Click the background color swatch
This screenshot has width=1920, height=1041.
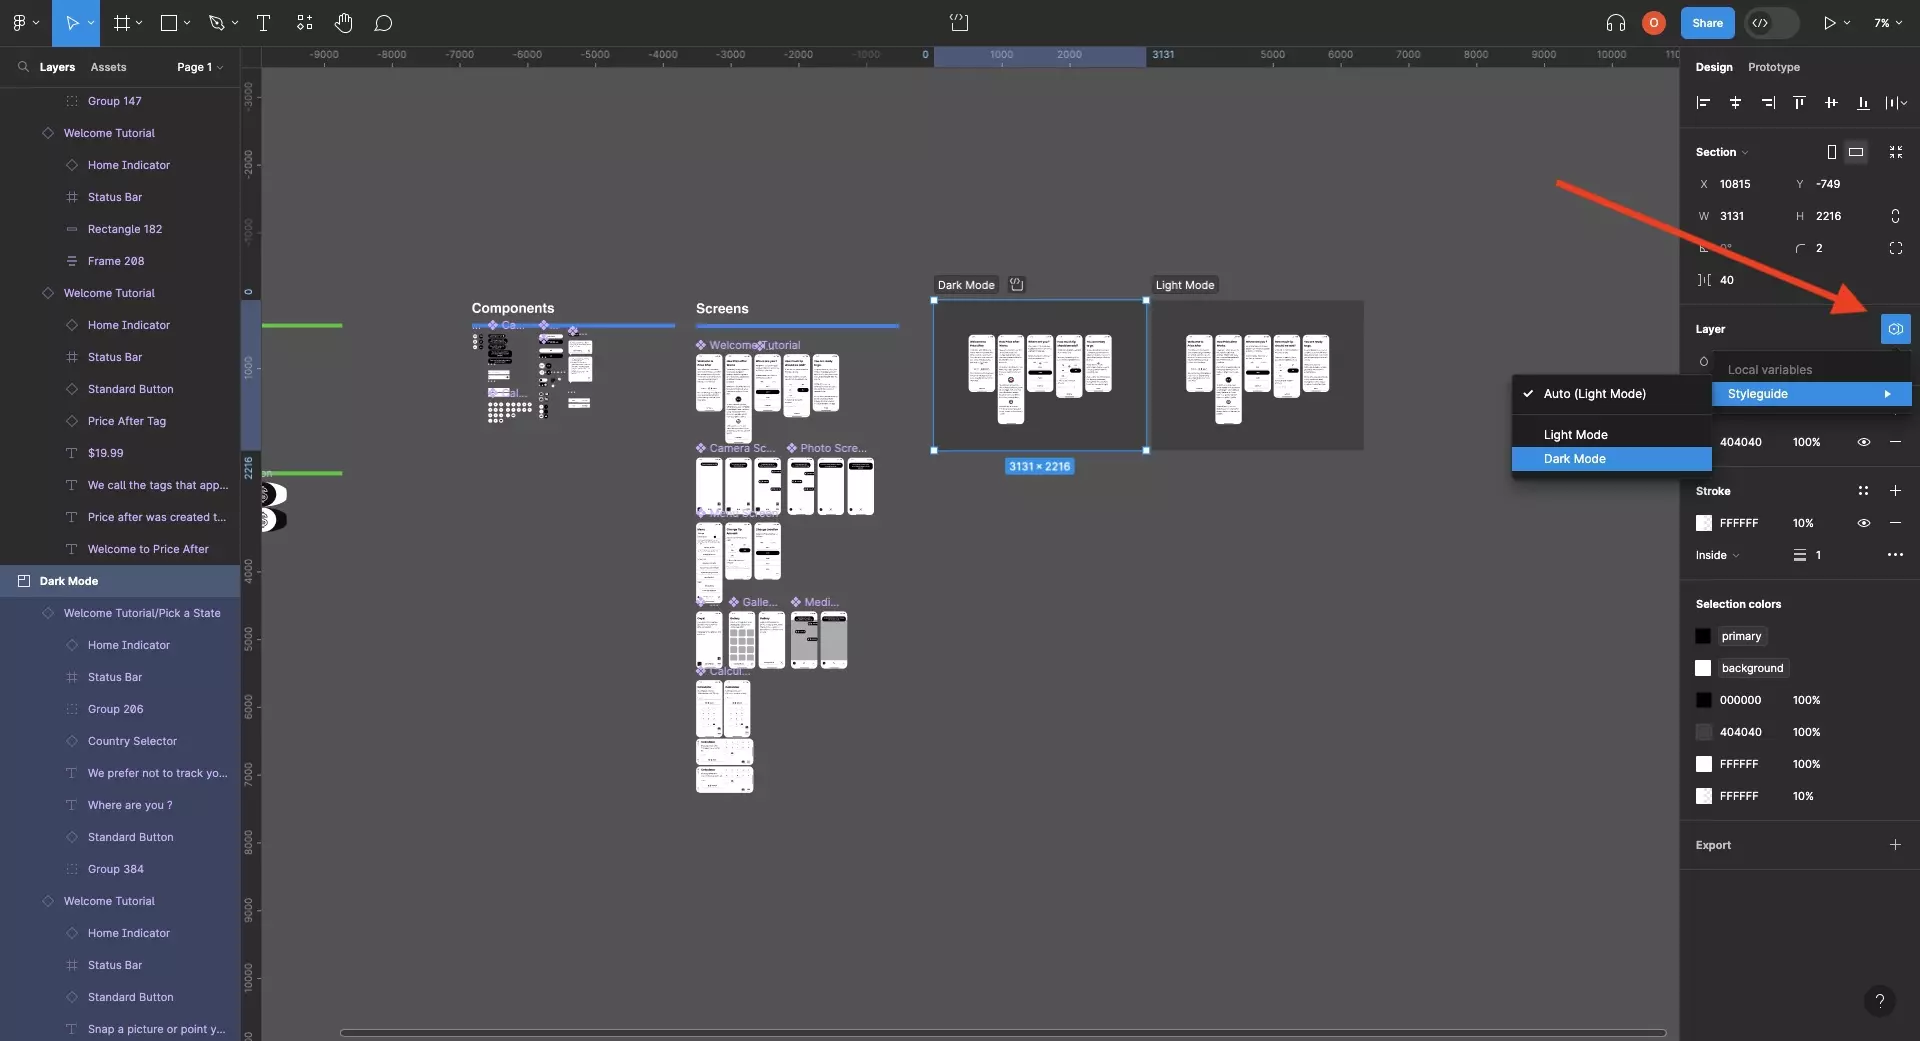1703,668
